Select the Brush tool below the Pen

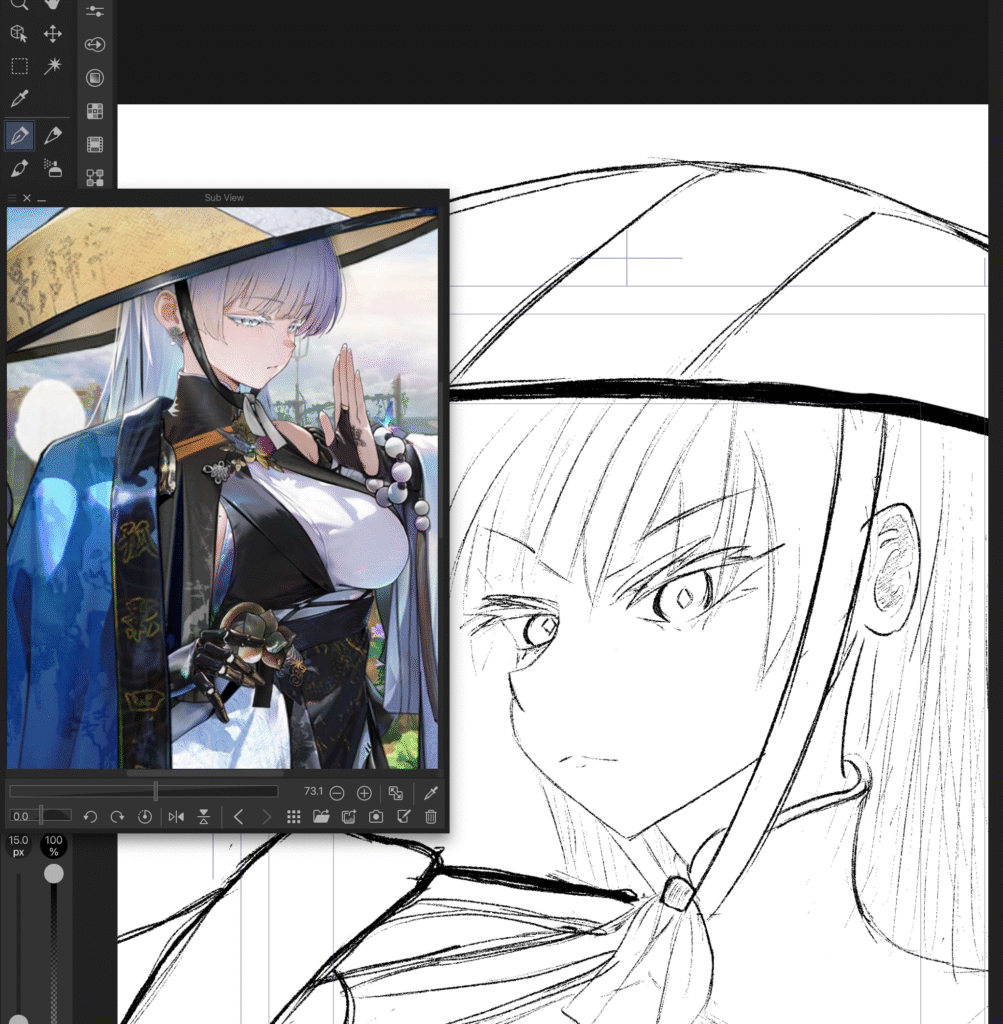[x=19, y=168]
